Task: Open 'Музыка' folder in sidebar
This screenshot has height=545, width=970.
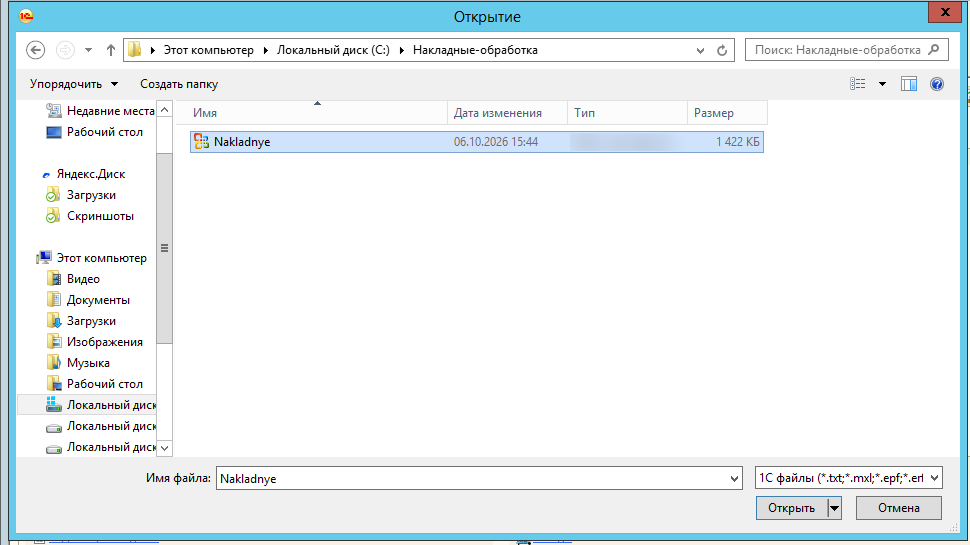Action: pos(88,363)
